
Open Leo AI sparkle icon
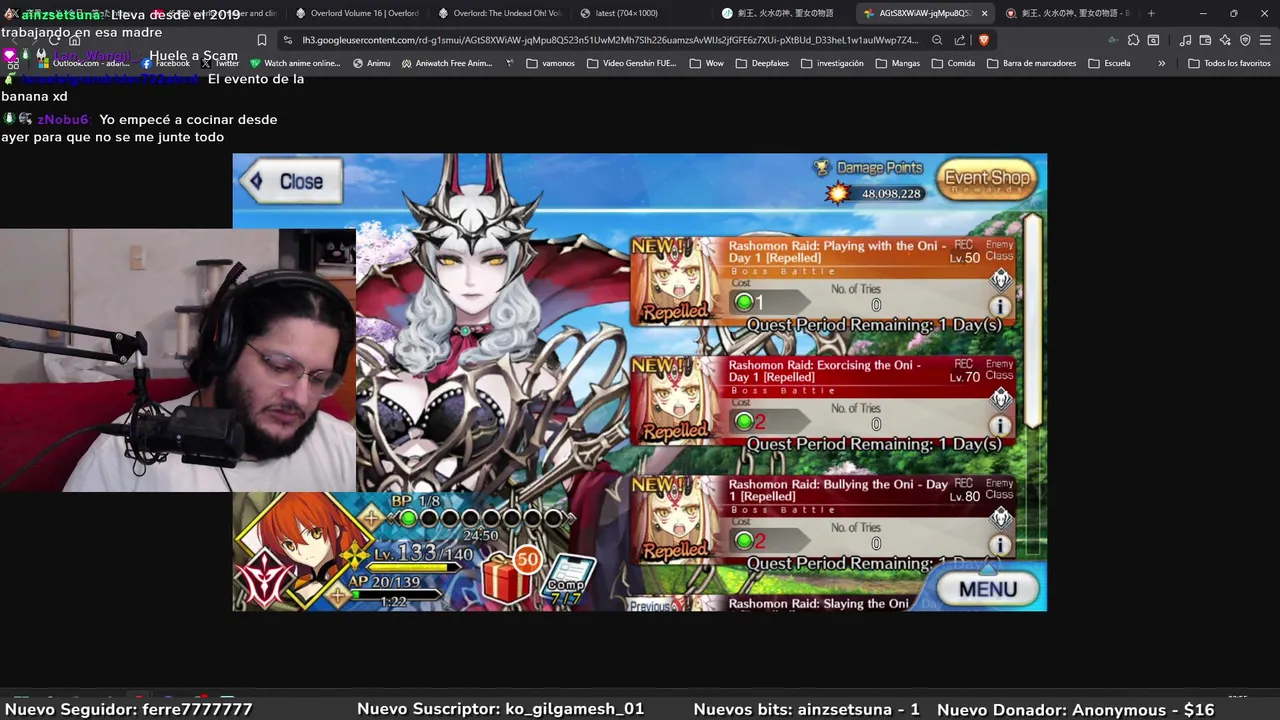[x=1225, y=40]
